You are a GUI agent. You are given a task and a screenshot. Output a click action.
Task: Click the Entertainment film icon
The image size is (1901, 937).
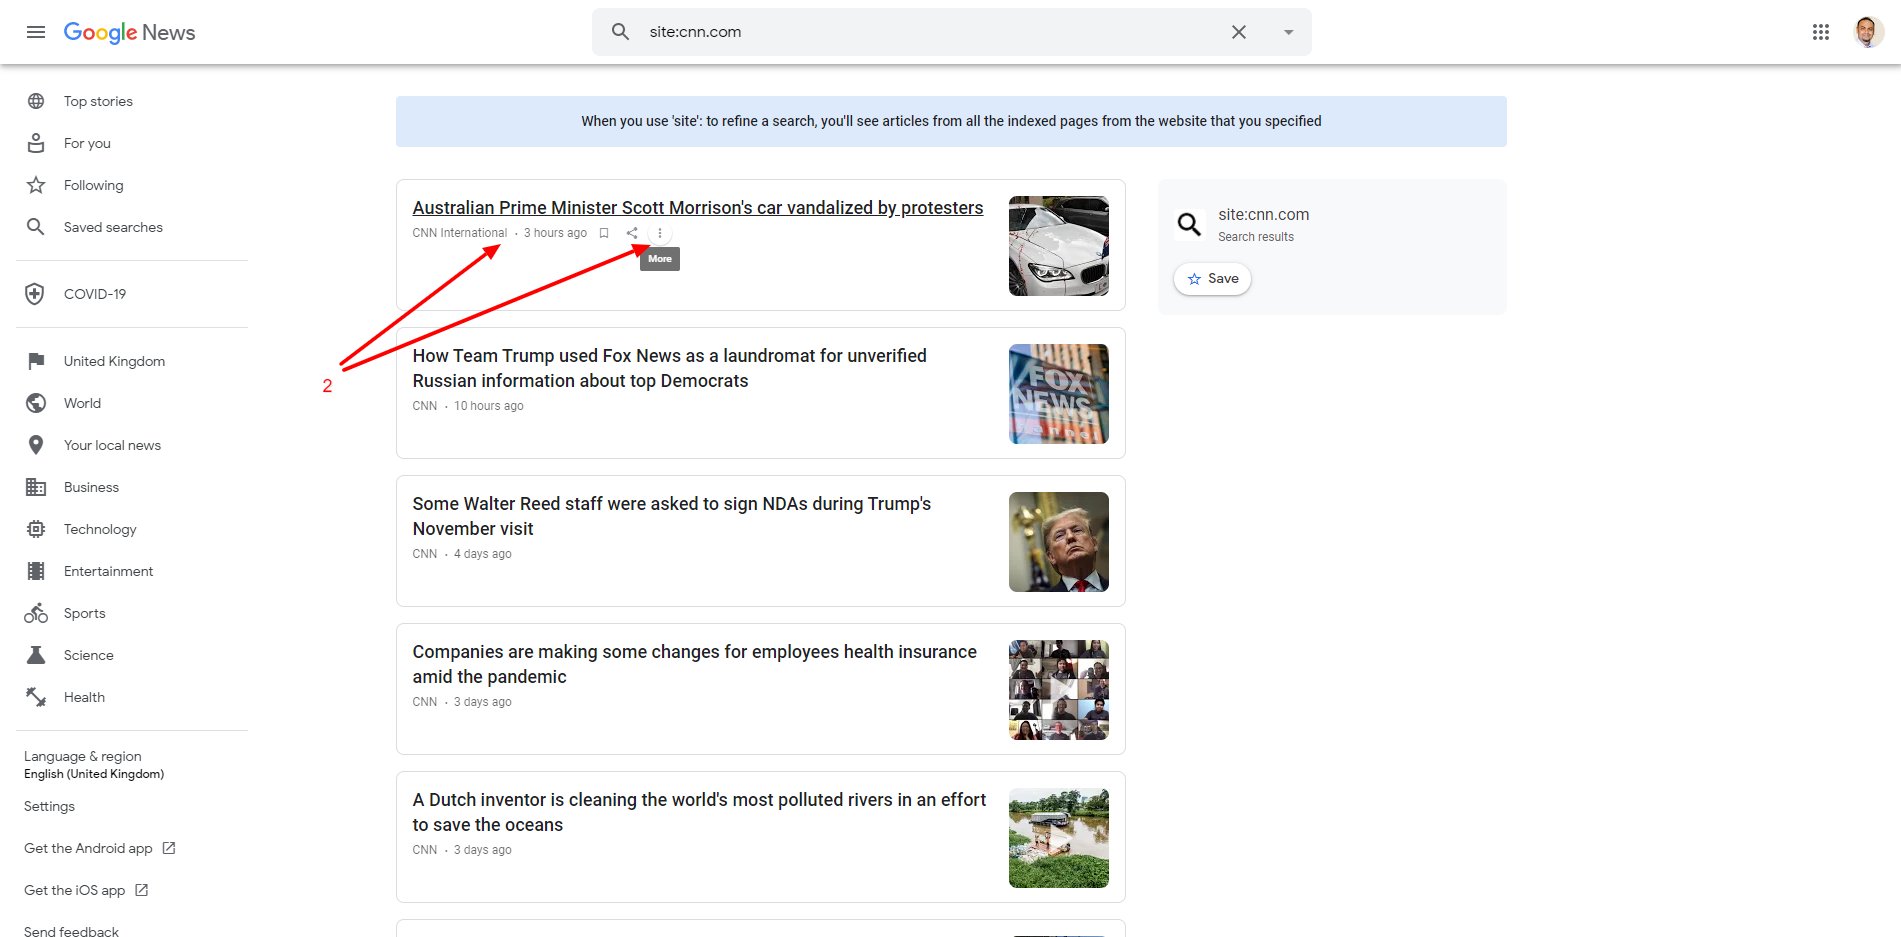(36, 571)
